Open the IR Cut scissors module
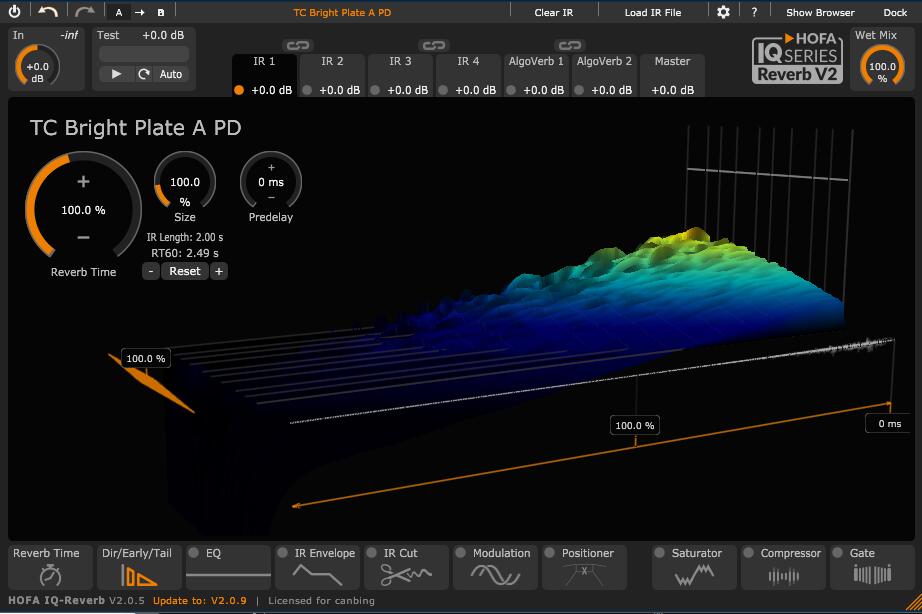 click(x=406, y=567)
